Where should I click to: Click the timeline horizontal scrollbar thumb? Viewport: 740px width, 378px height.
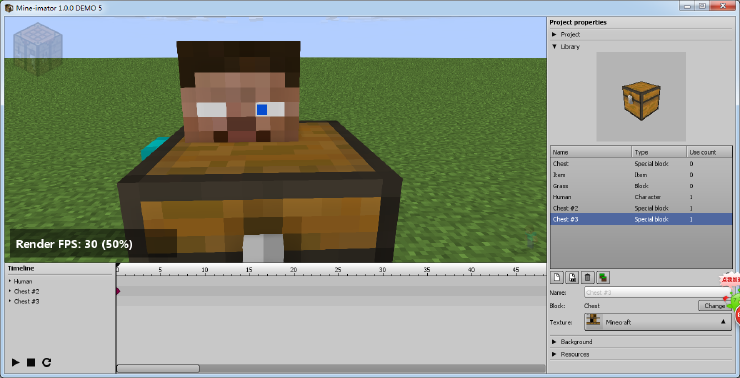[158, 368]
